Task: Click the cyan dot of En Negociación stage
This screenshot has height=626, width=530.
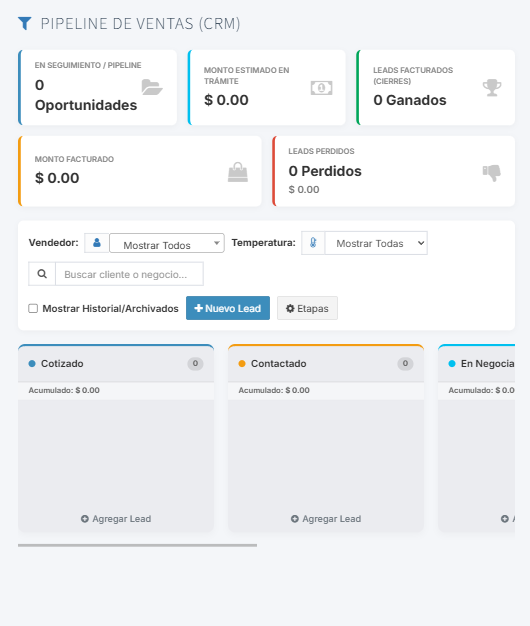Action: coord(452,363)
